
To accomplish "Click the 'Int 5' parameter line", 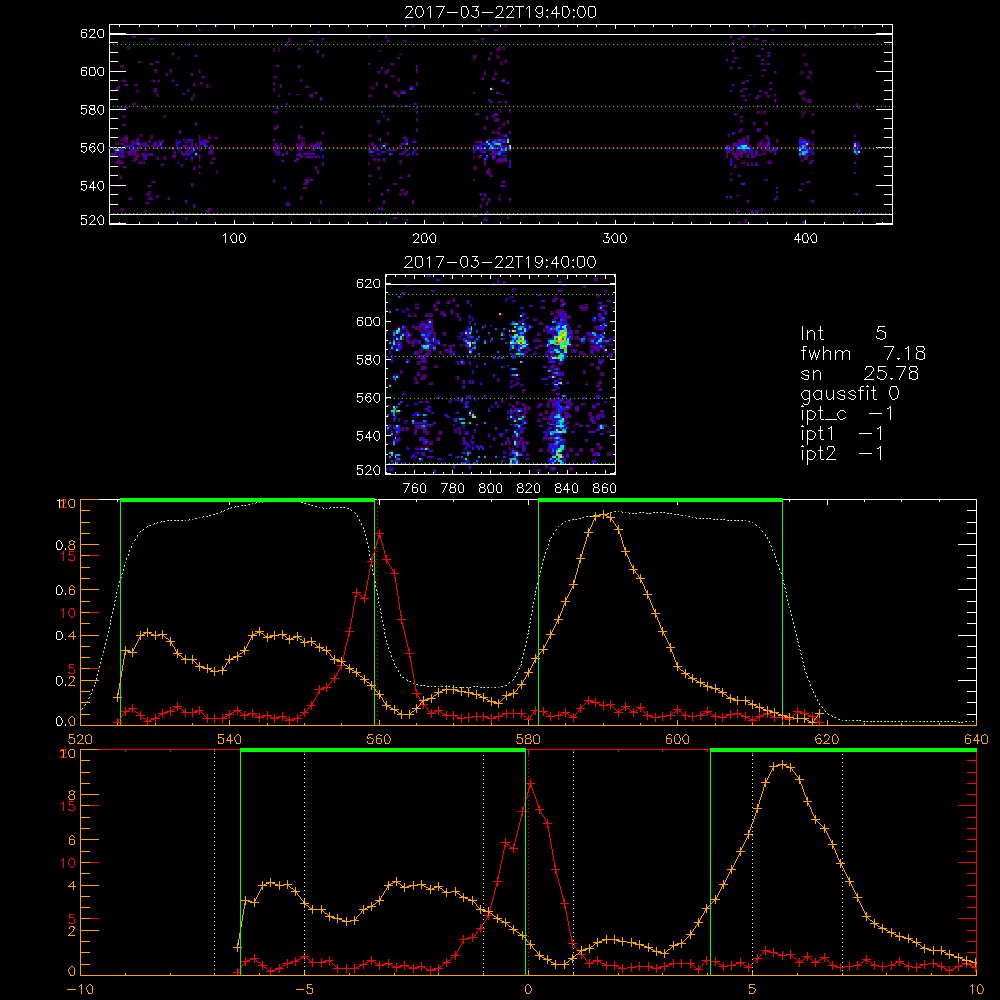I will 843,333.
